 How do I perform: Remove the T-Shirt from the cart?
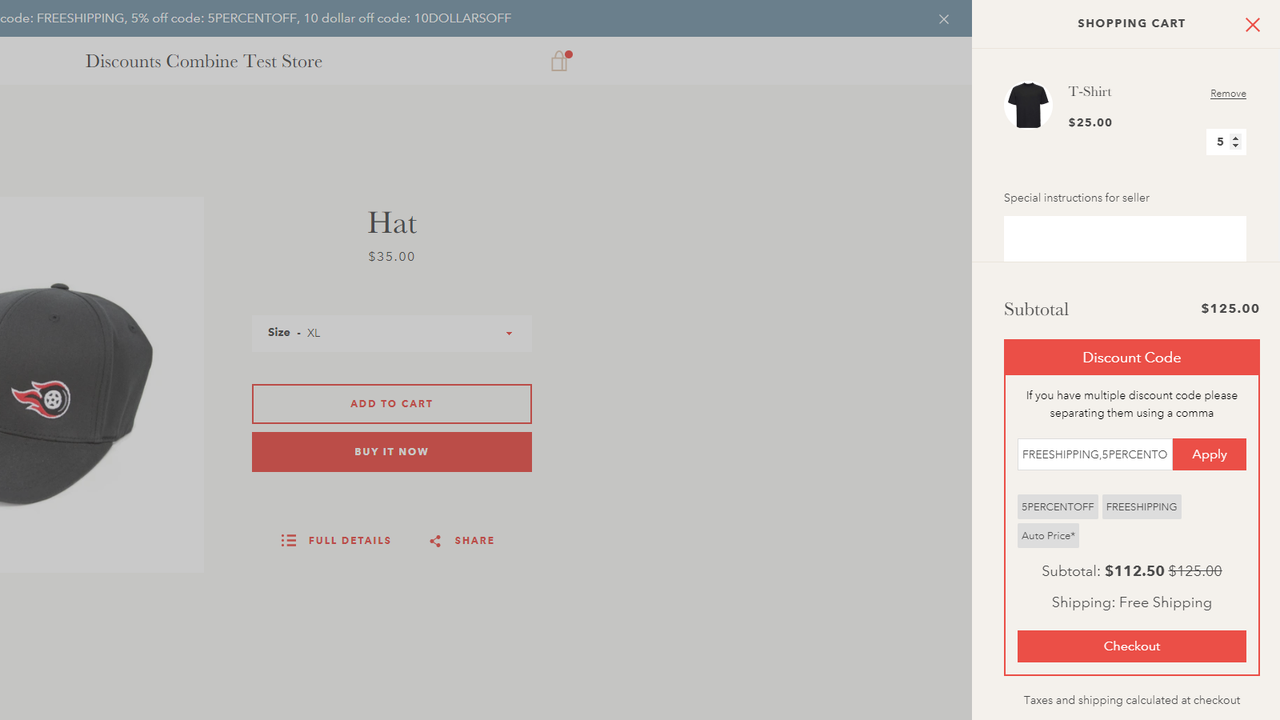click(x=1227, y=93)
